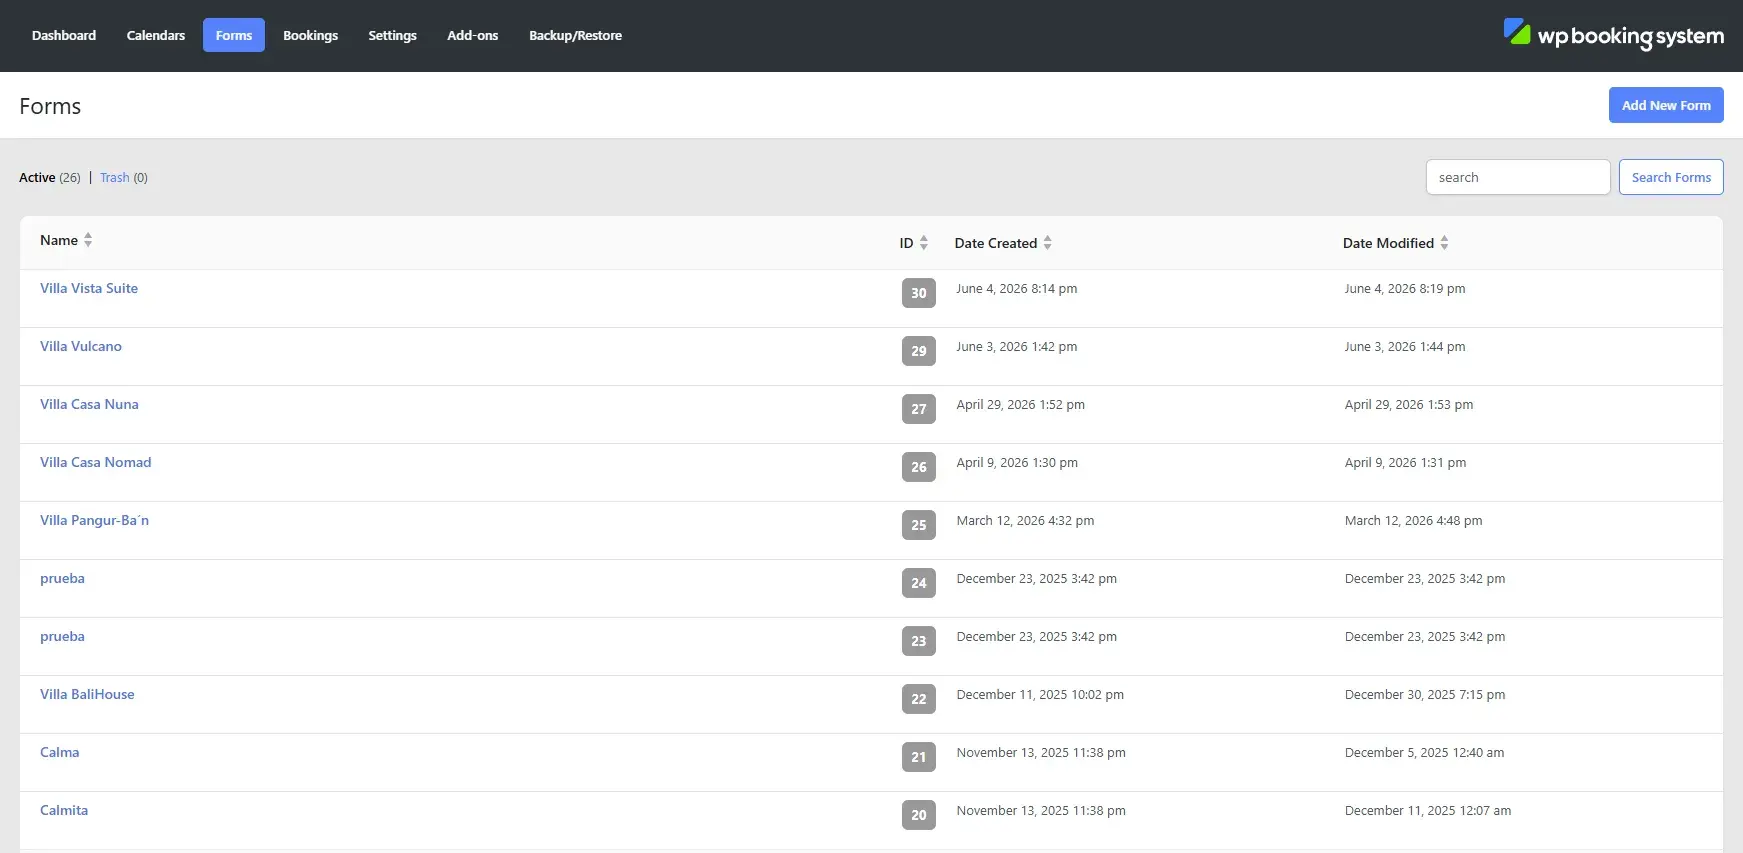Viewport: 1743px width, 853px height.
Task: Click modified date December 5, 2025 12:40 am
Action: point(1424,752)
